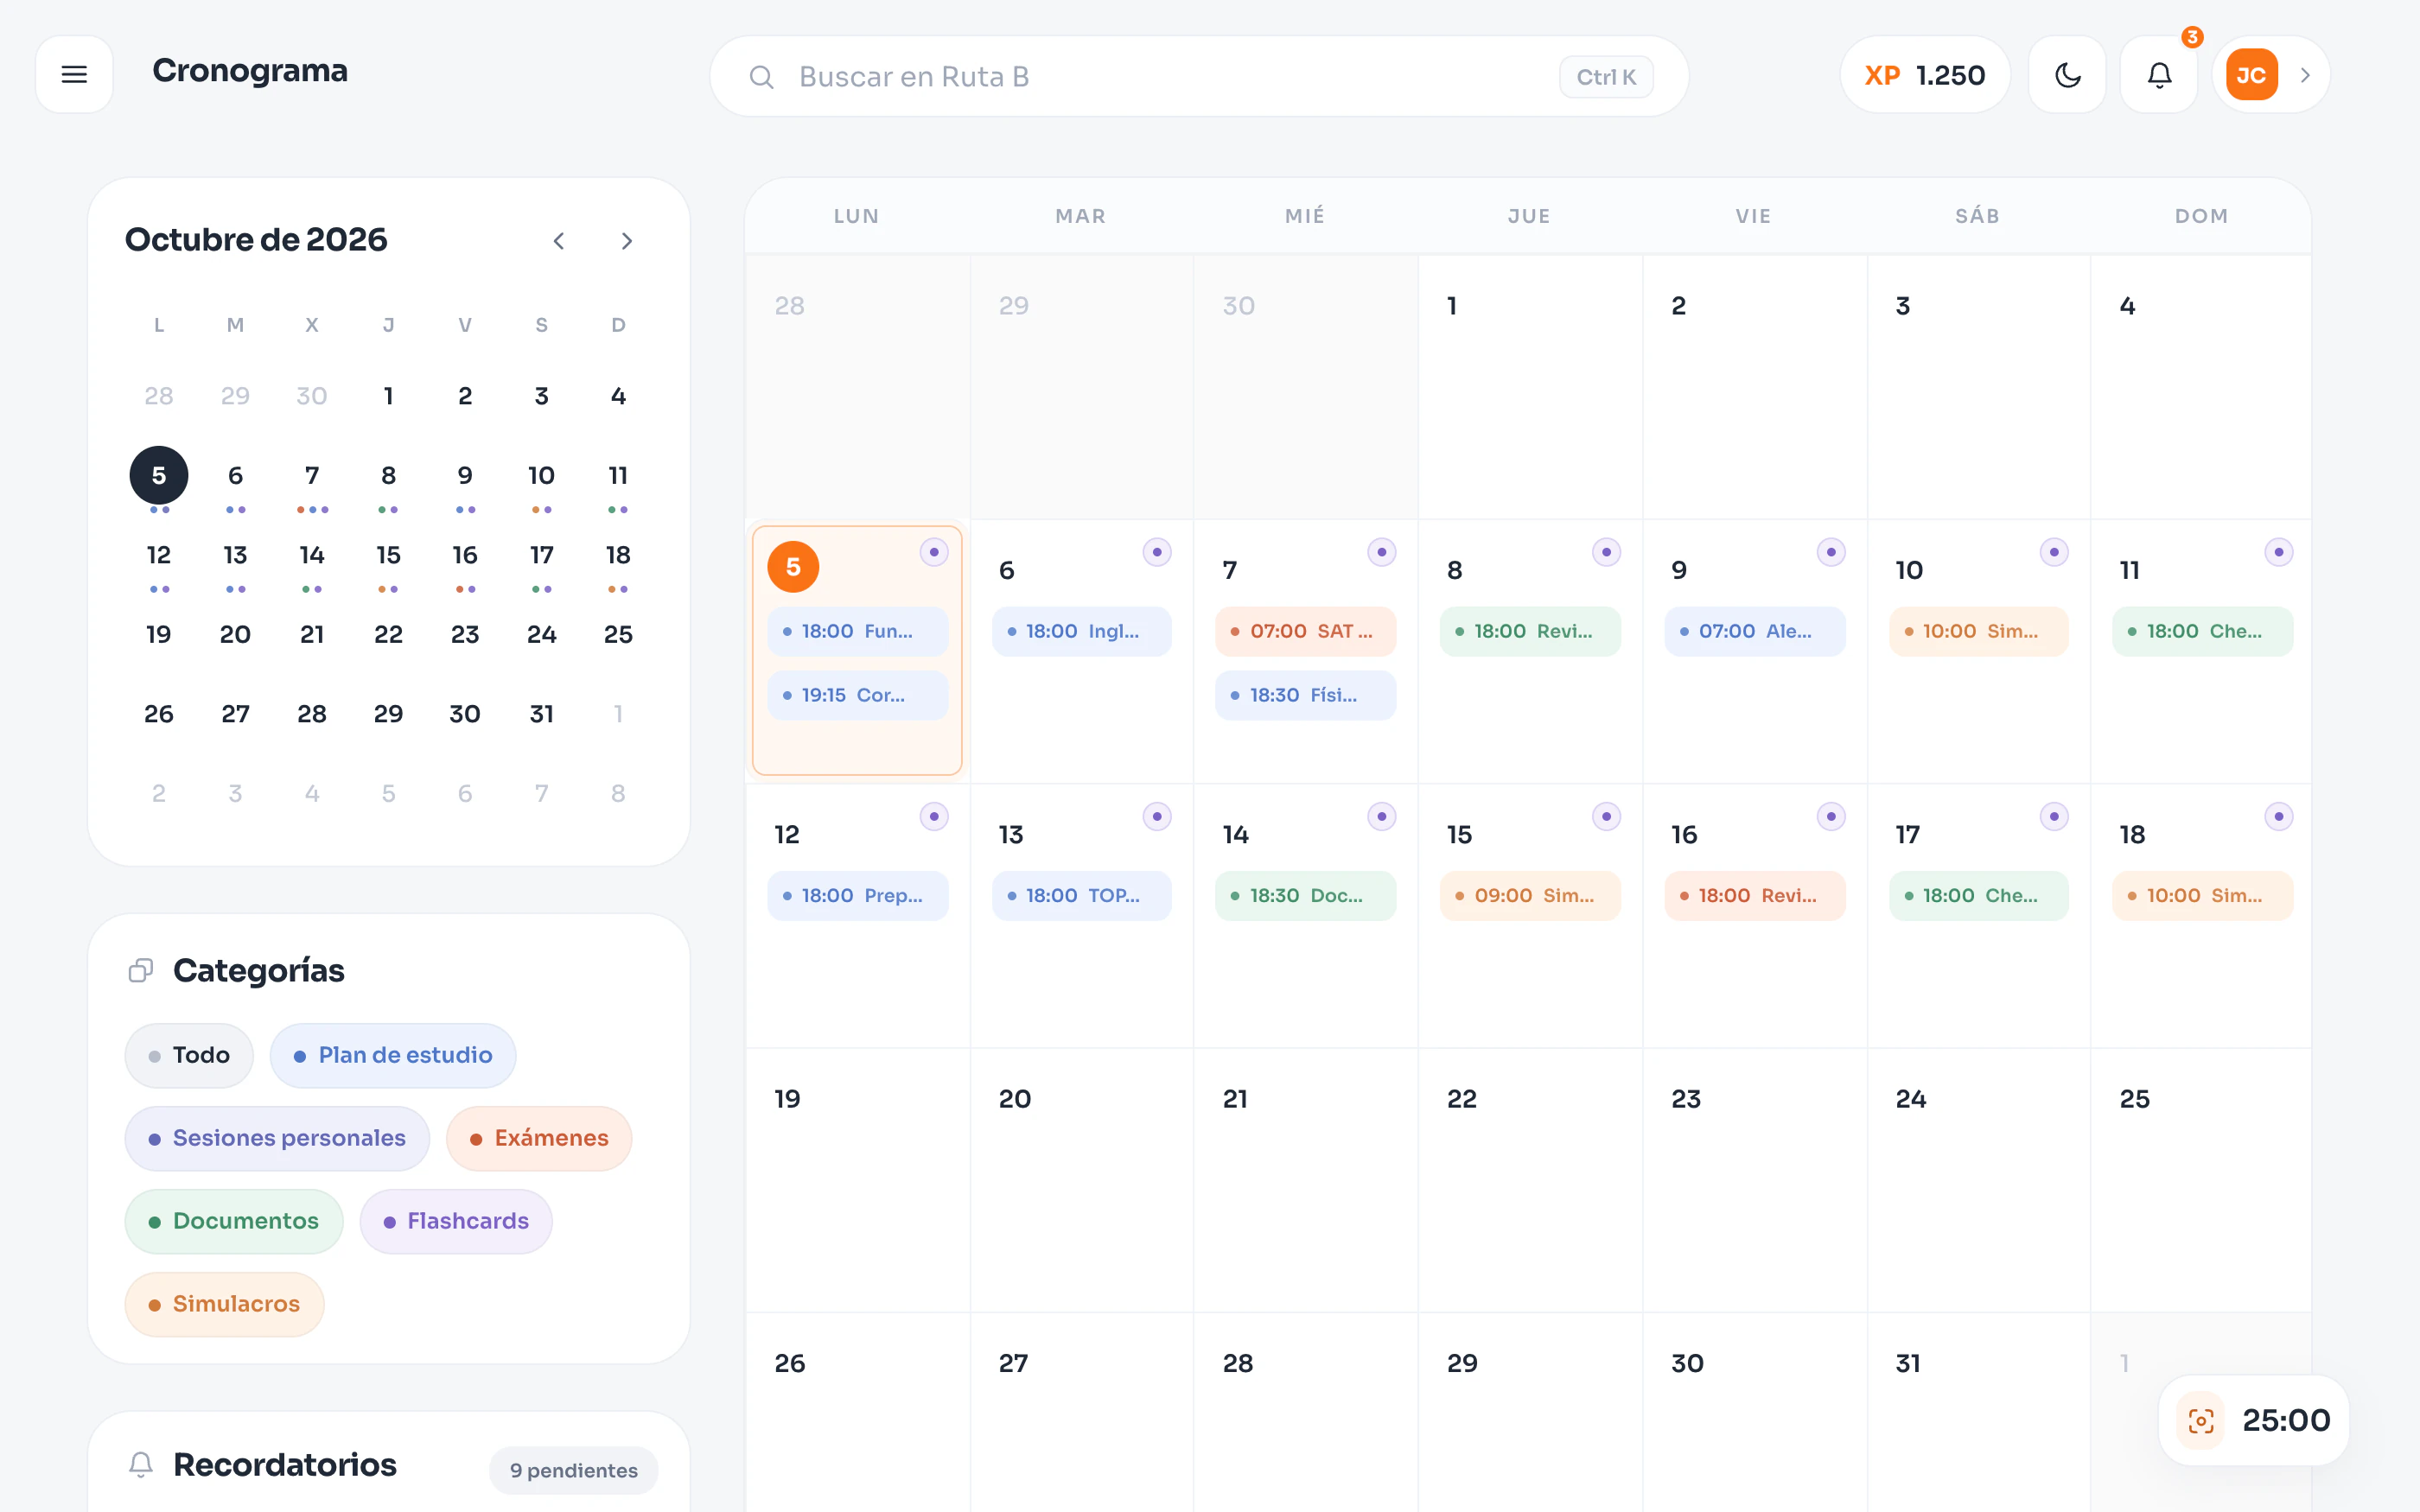The image size is (2420, 1512).
Task: Select the Todo category filter
Action: [189, 1055]
